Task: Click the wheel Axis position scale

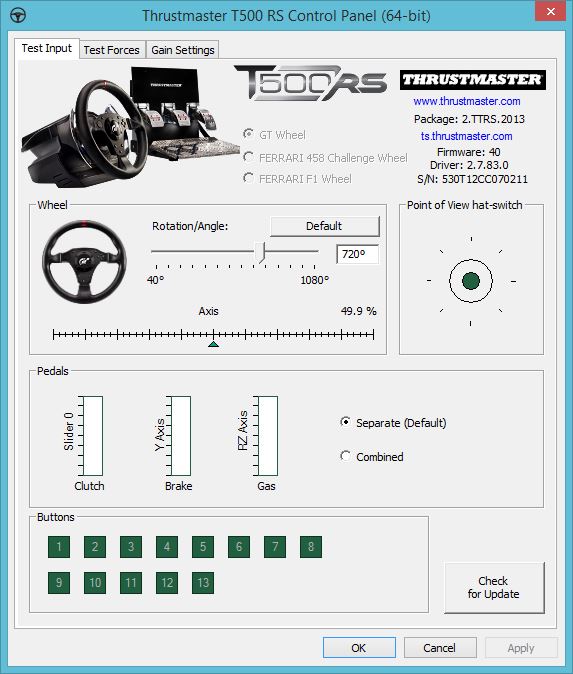Action: click(213, 334)
